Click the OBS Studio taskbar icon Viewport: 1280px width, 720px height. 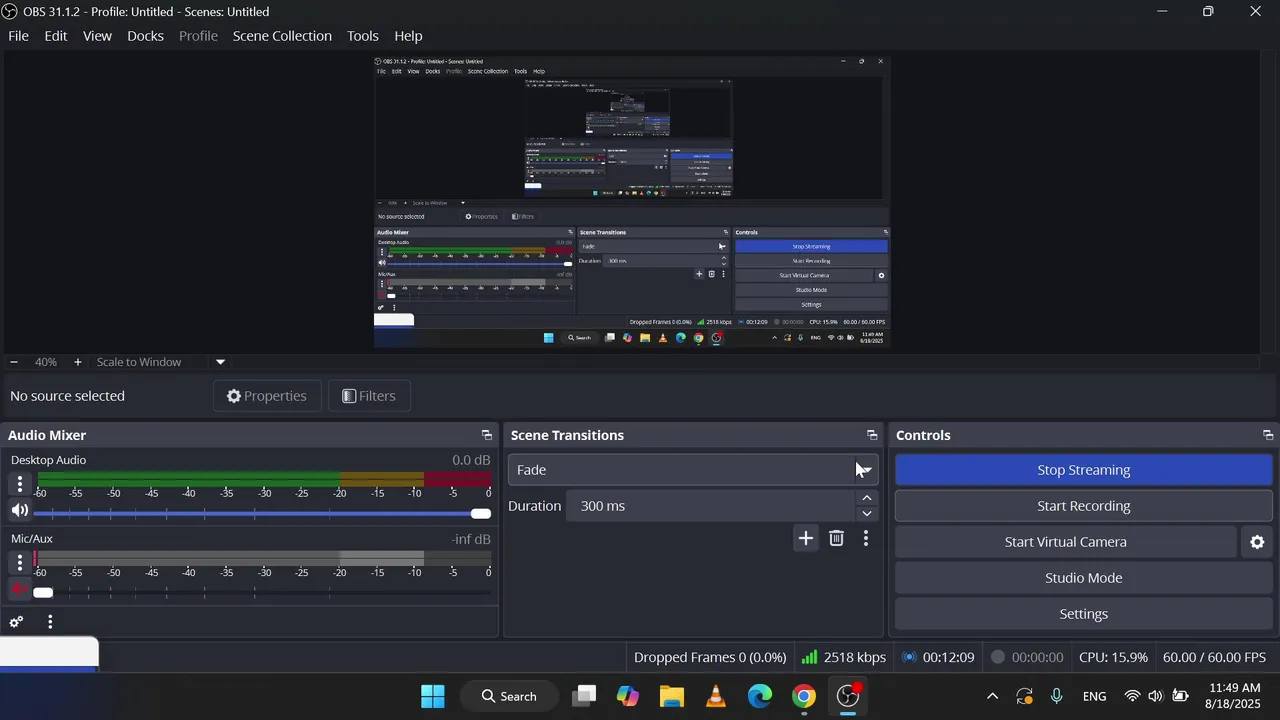[848, 696]
